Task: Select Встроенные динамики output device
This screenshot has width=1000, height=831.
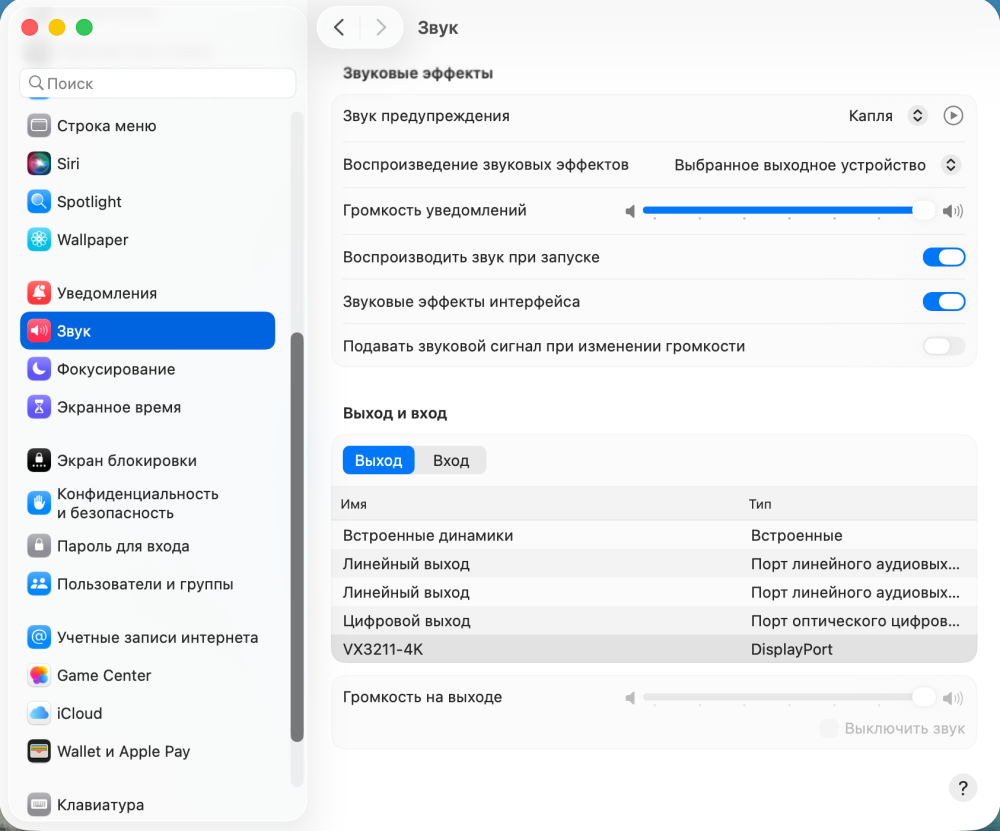Action: click(654, 536)
